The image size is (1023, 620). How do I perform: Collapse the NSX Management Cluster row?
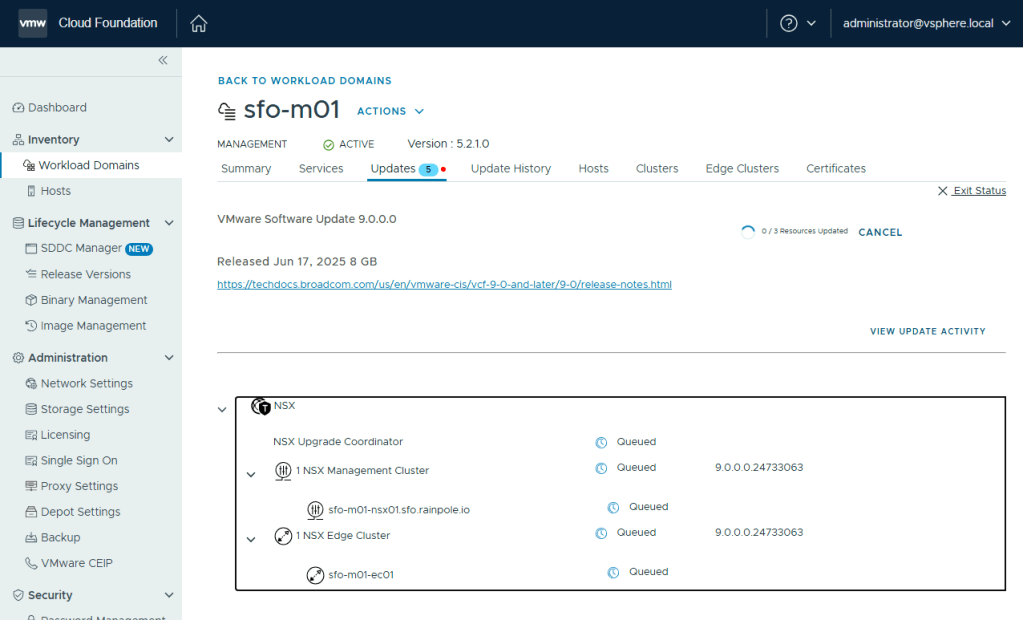point(251,474)
